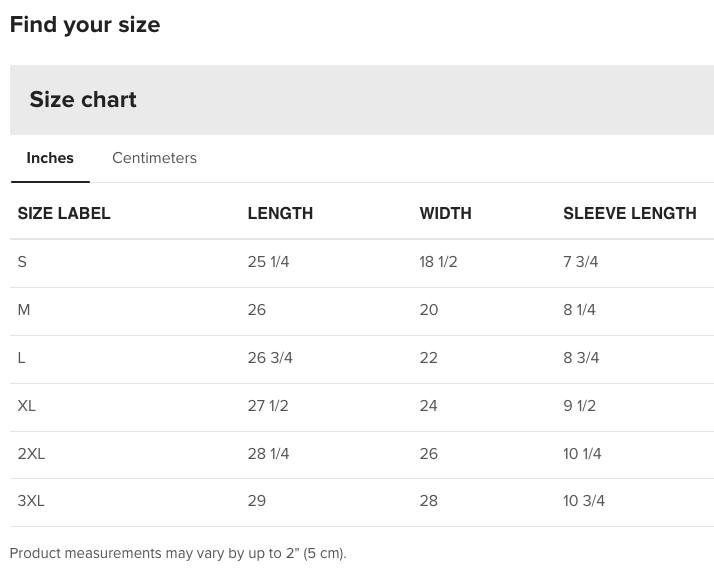Click the product measurements disclaimer text
Screen dimensions: 714x583
(178, 553)
